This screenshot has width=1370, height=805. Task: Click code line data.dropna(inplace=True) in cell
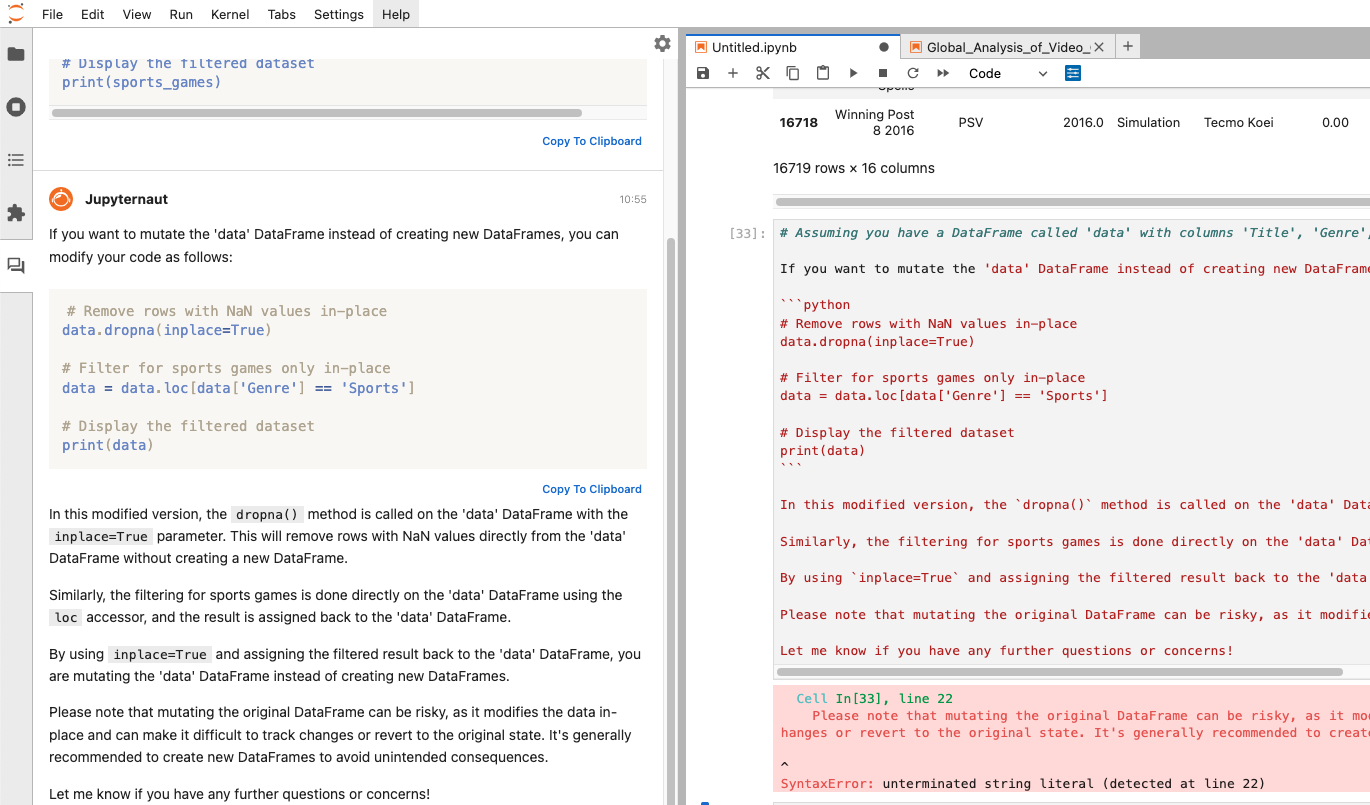pos(877,341)
